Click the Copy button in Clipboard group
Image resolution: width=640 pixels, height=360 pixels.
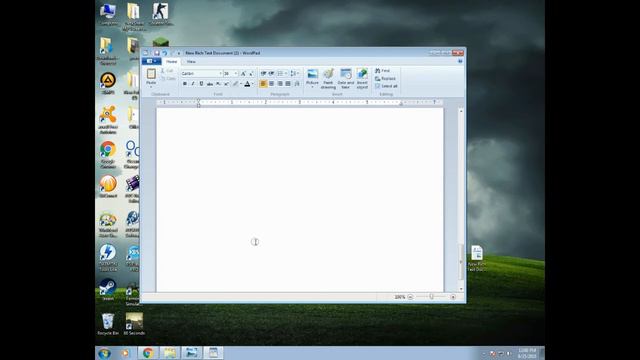pos(168,78)
